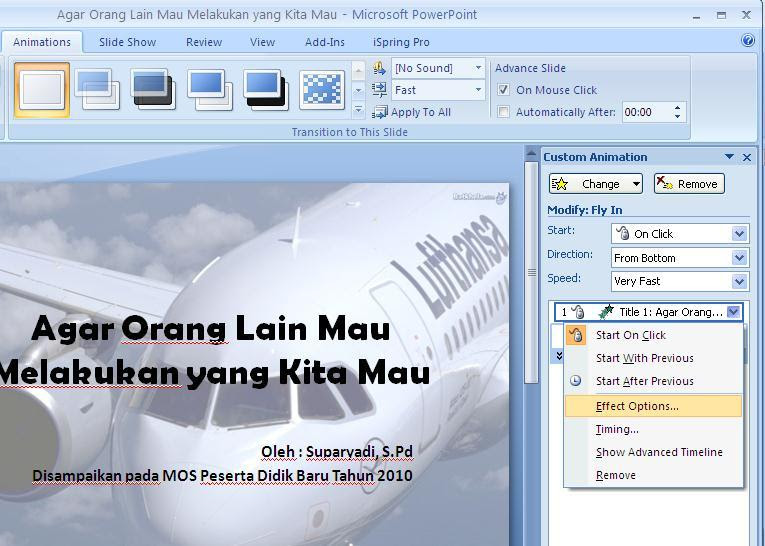Click the Title 1 item dropdown arrow
The image size is (765, 546).
[x=733, y=312]
